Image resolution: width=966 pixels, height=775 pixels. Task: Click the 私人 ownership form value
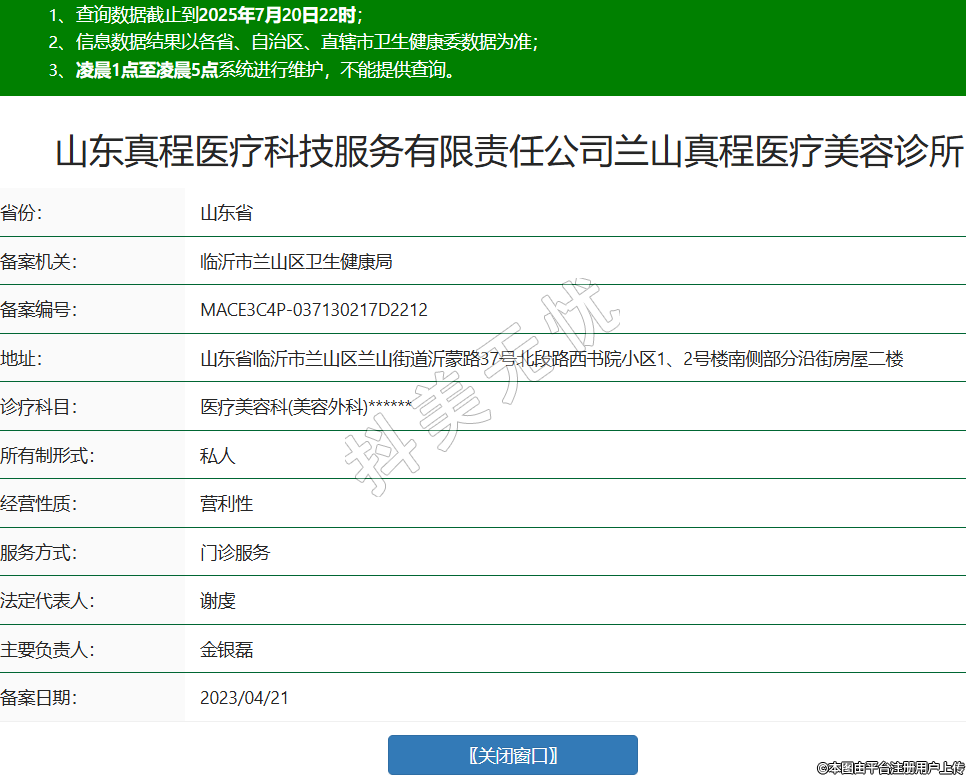[x=217, y=456]
